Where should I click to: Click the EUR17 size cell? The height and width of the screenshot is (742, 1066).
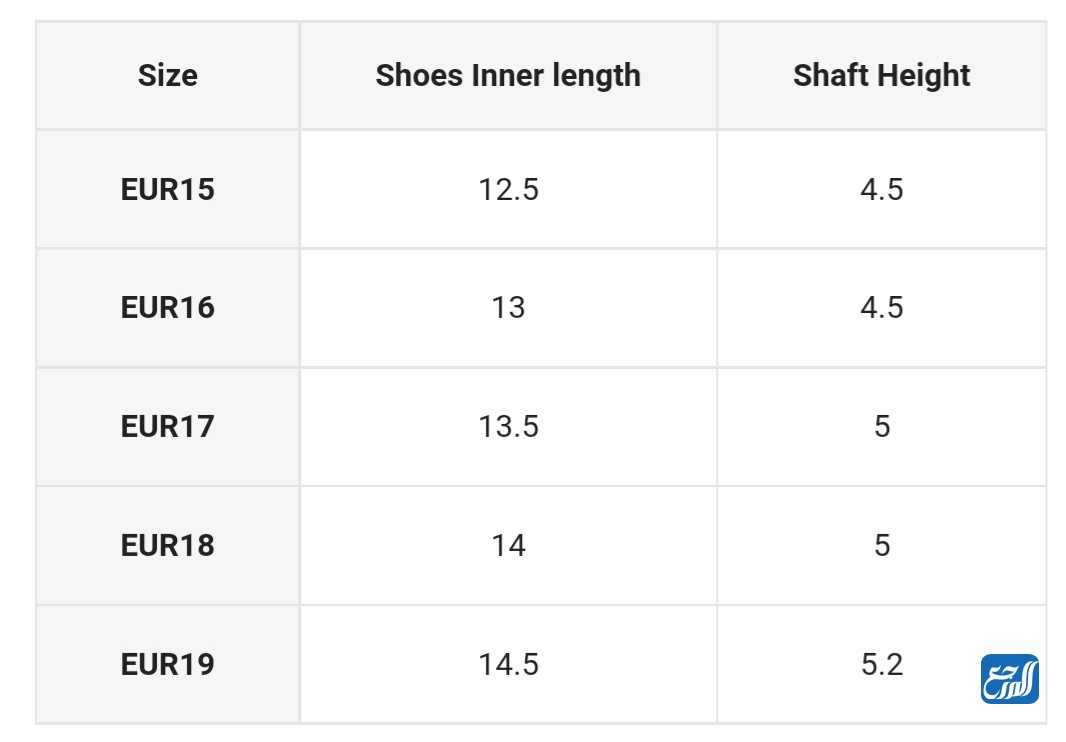coord(167,426)
